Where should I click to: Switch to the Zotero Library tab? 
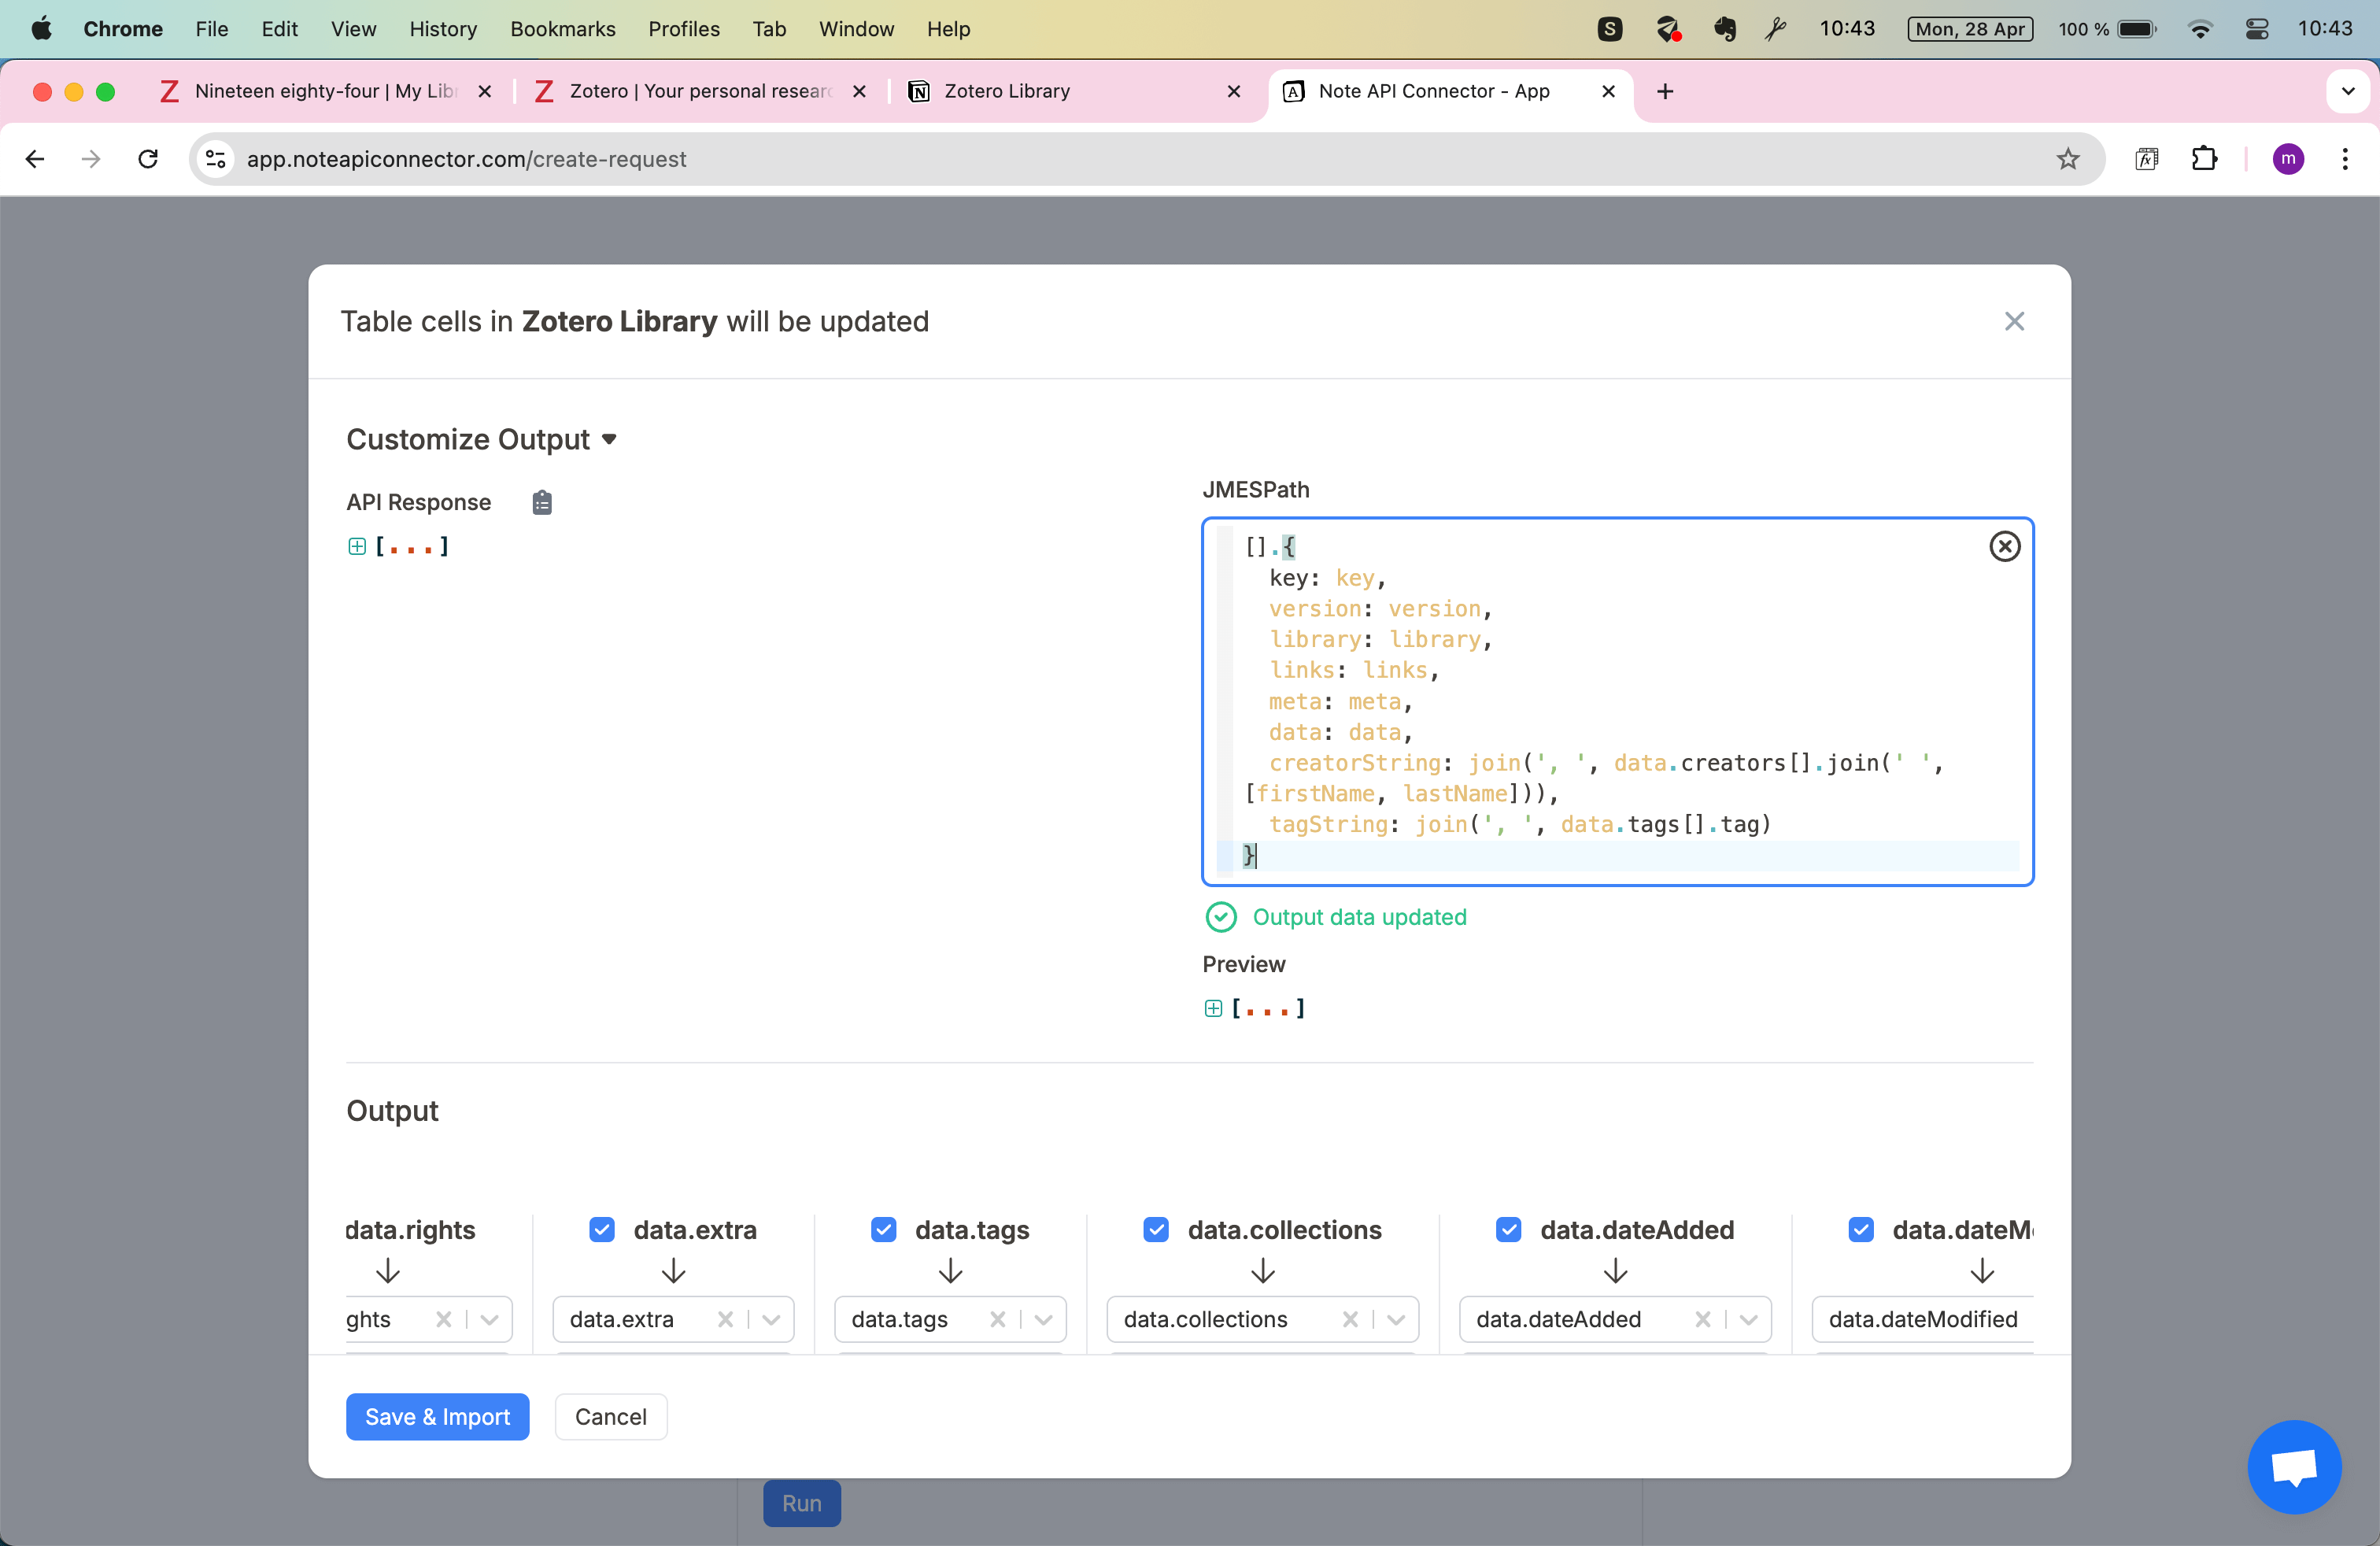[x=1074, y=91]
